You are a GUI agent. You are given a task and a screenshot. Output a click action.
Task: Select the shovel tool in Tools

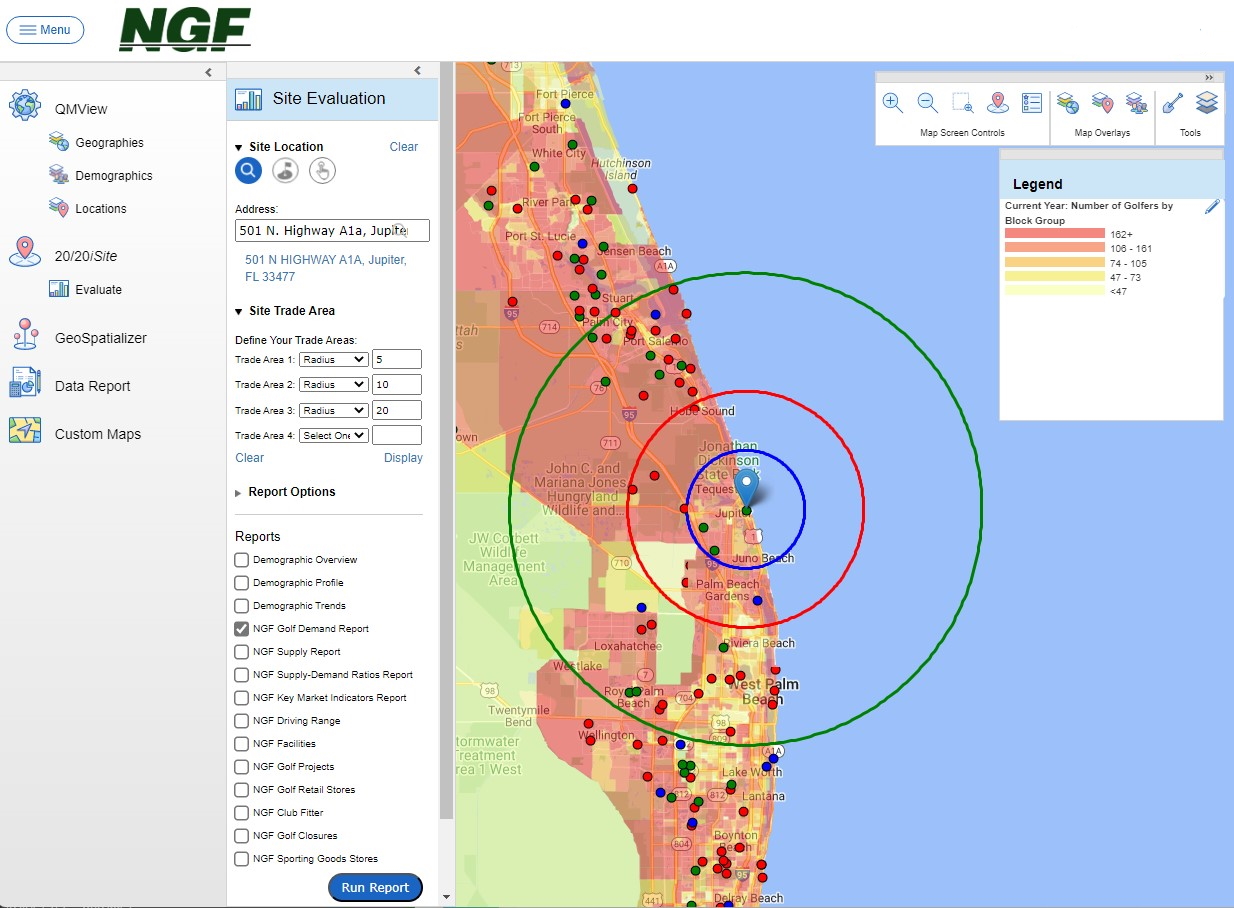[x=1173, y=102]
